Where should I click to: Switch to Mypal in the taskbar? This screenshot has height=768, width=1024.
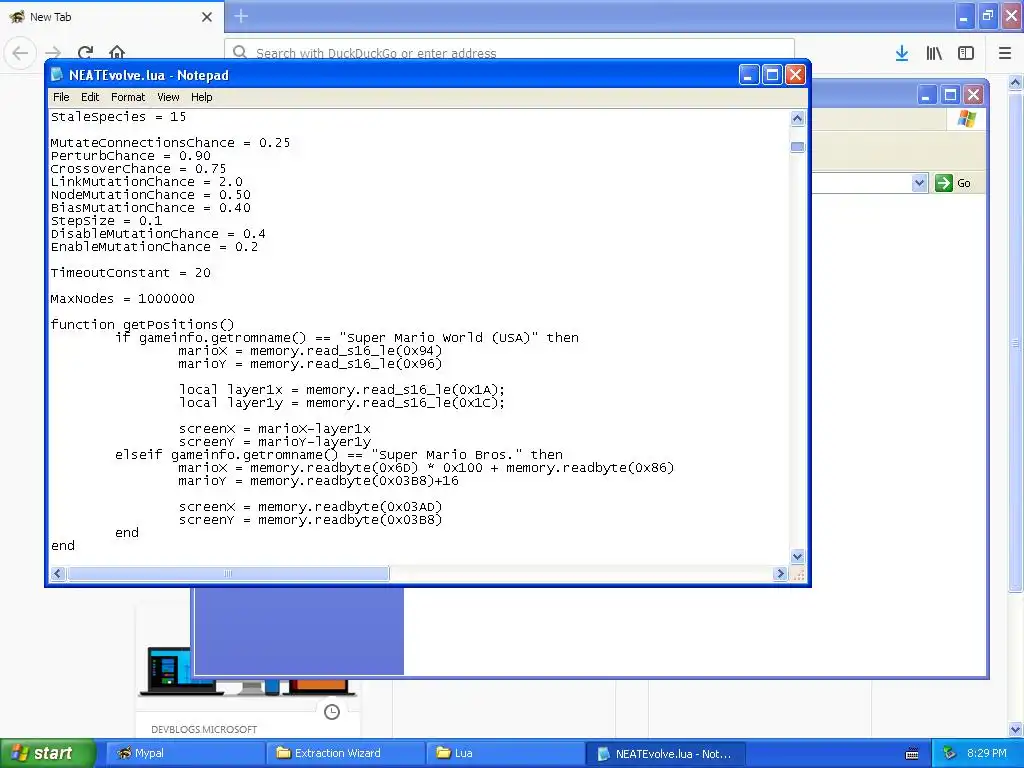pos(185,753)
